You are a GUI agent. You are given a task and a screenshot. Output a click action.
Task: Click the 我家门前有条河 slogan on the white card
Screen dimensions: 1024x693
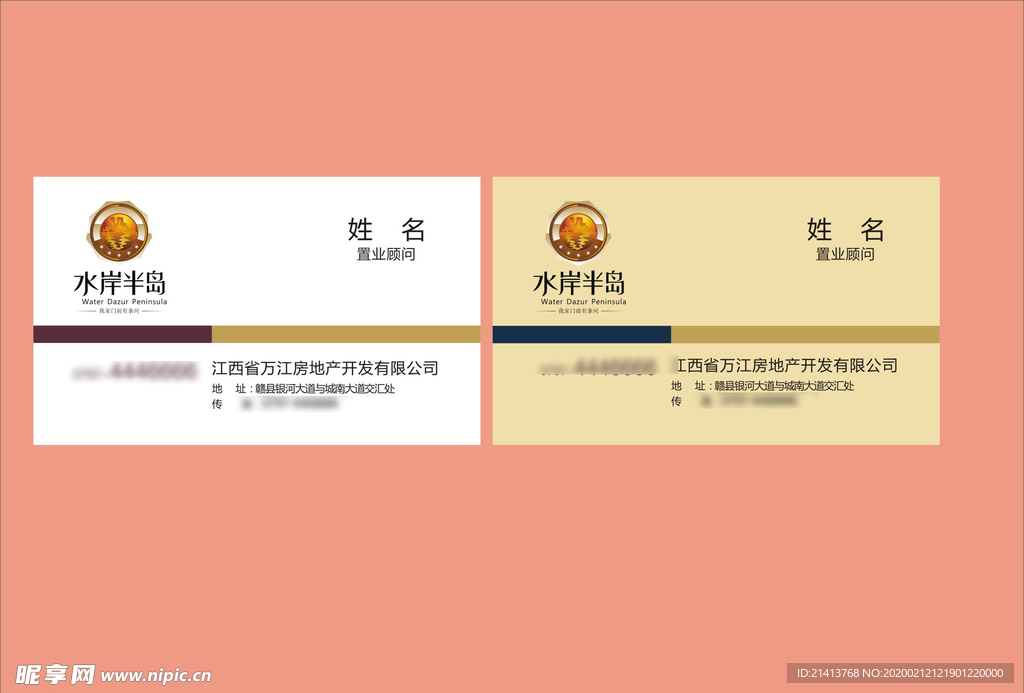(x=120, y=311)
